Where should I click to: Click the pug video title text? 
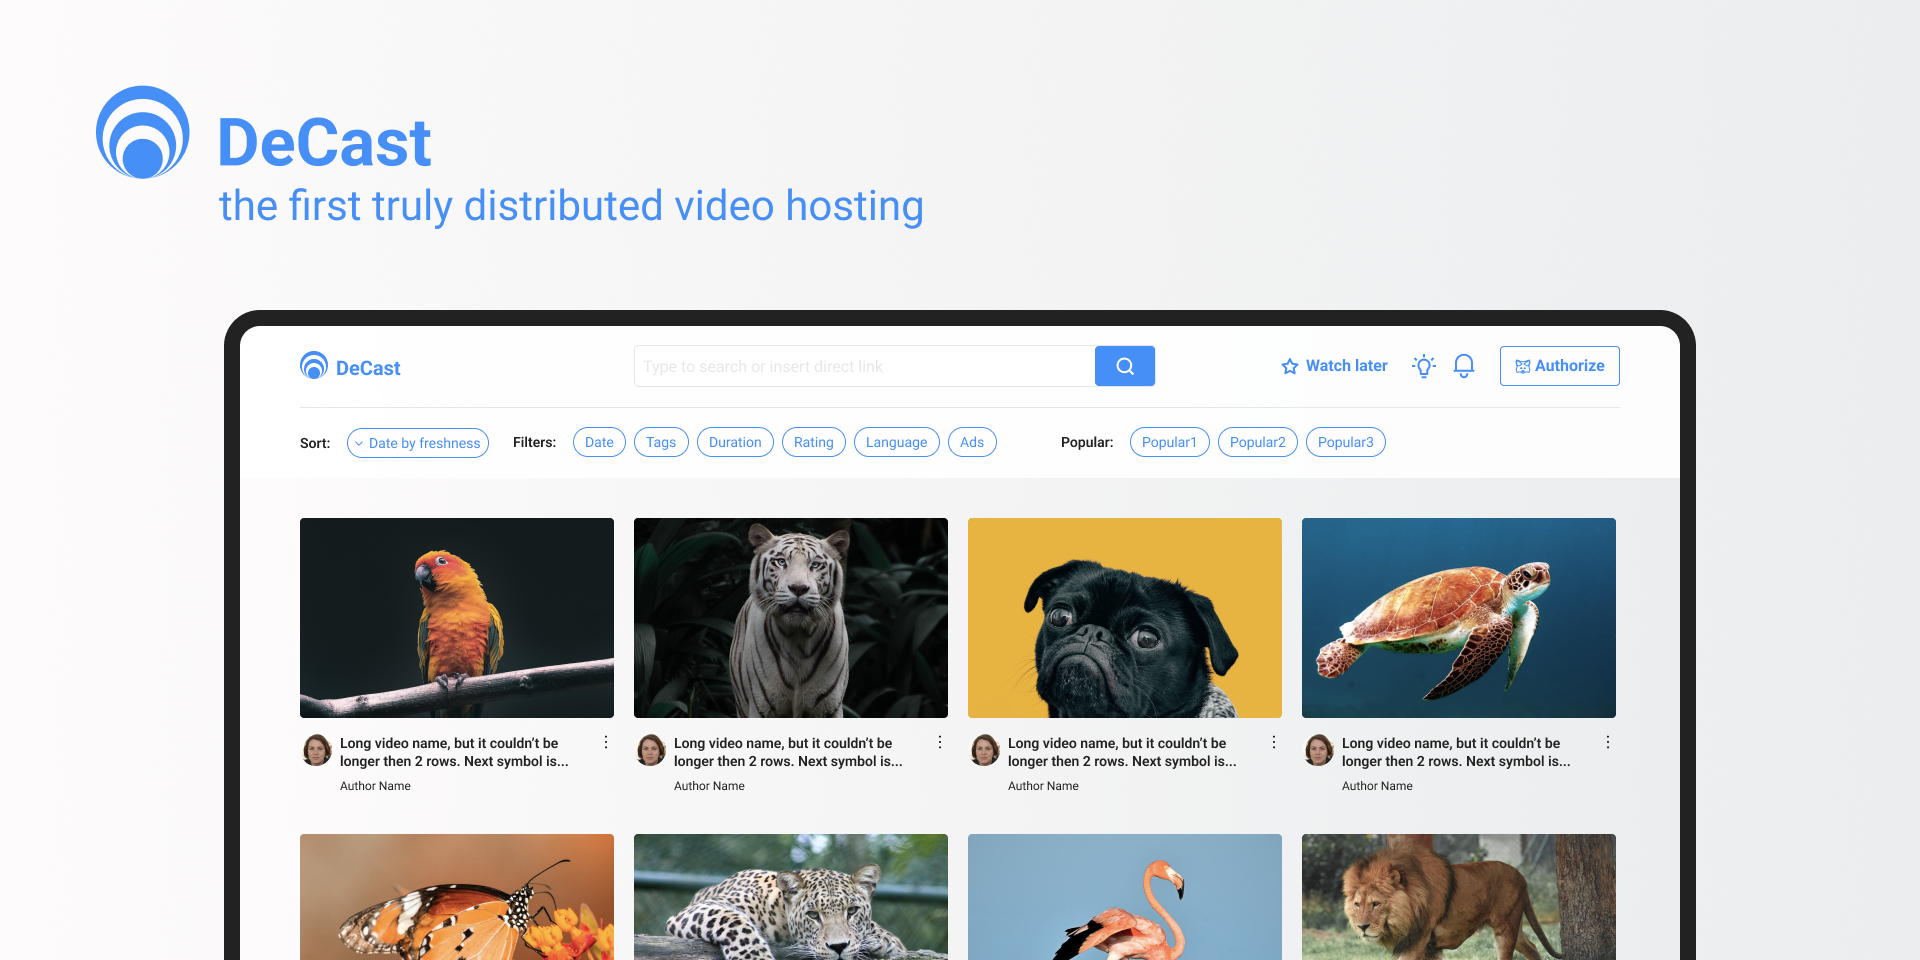click(x=1122, y=752)
